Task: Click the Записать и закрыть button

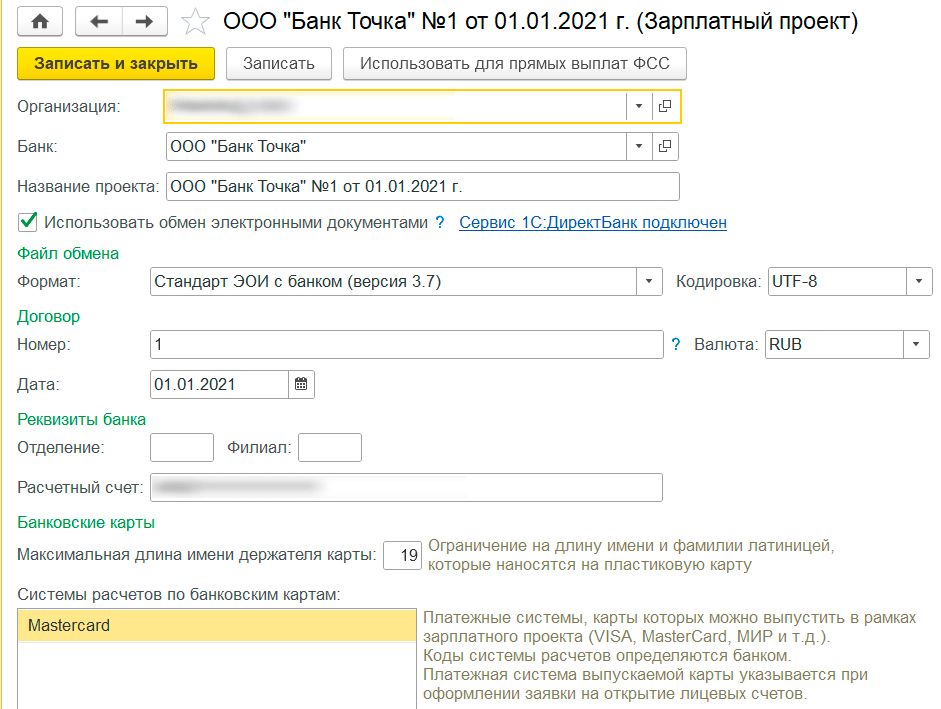Action: (116, 63)
